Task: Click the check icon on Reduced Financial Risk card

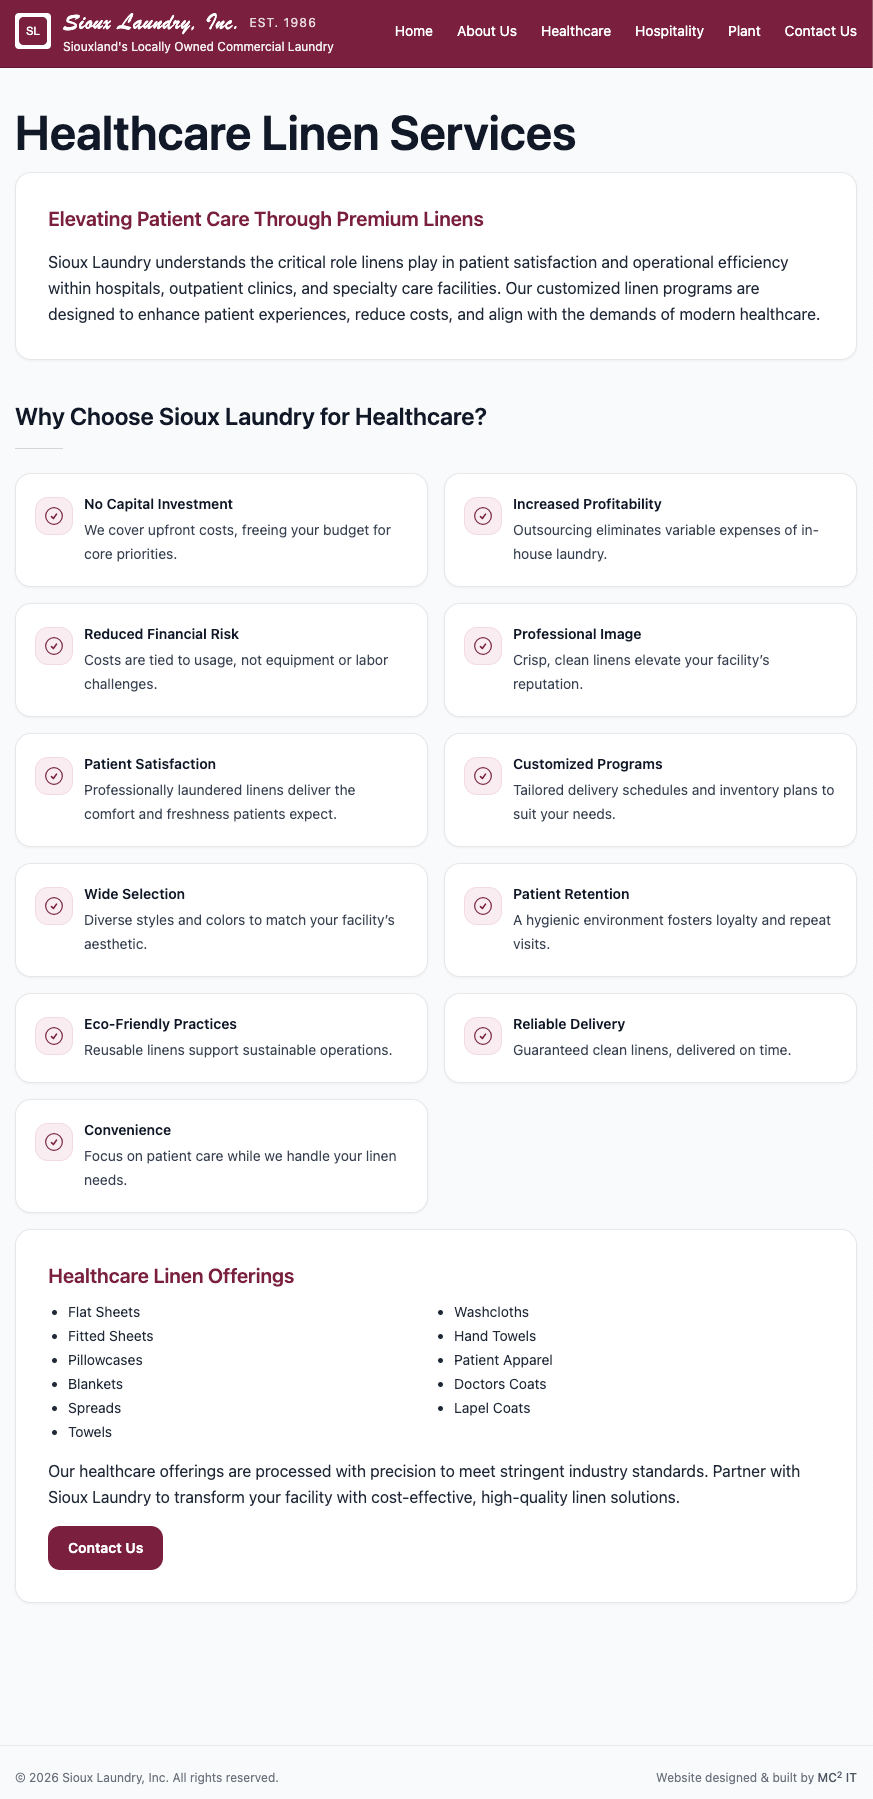Action: click(54, 646)
